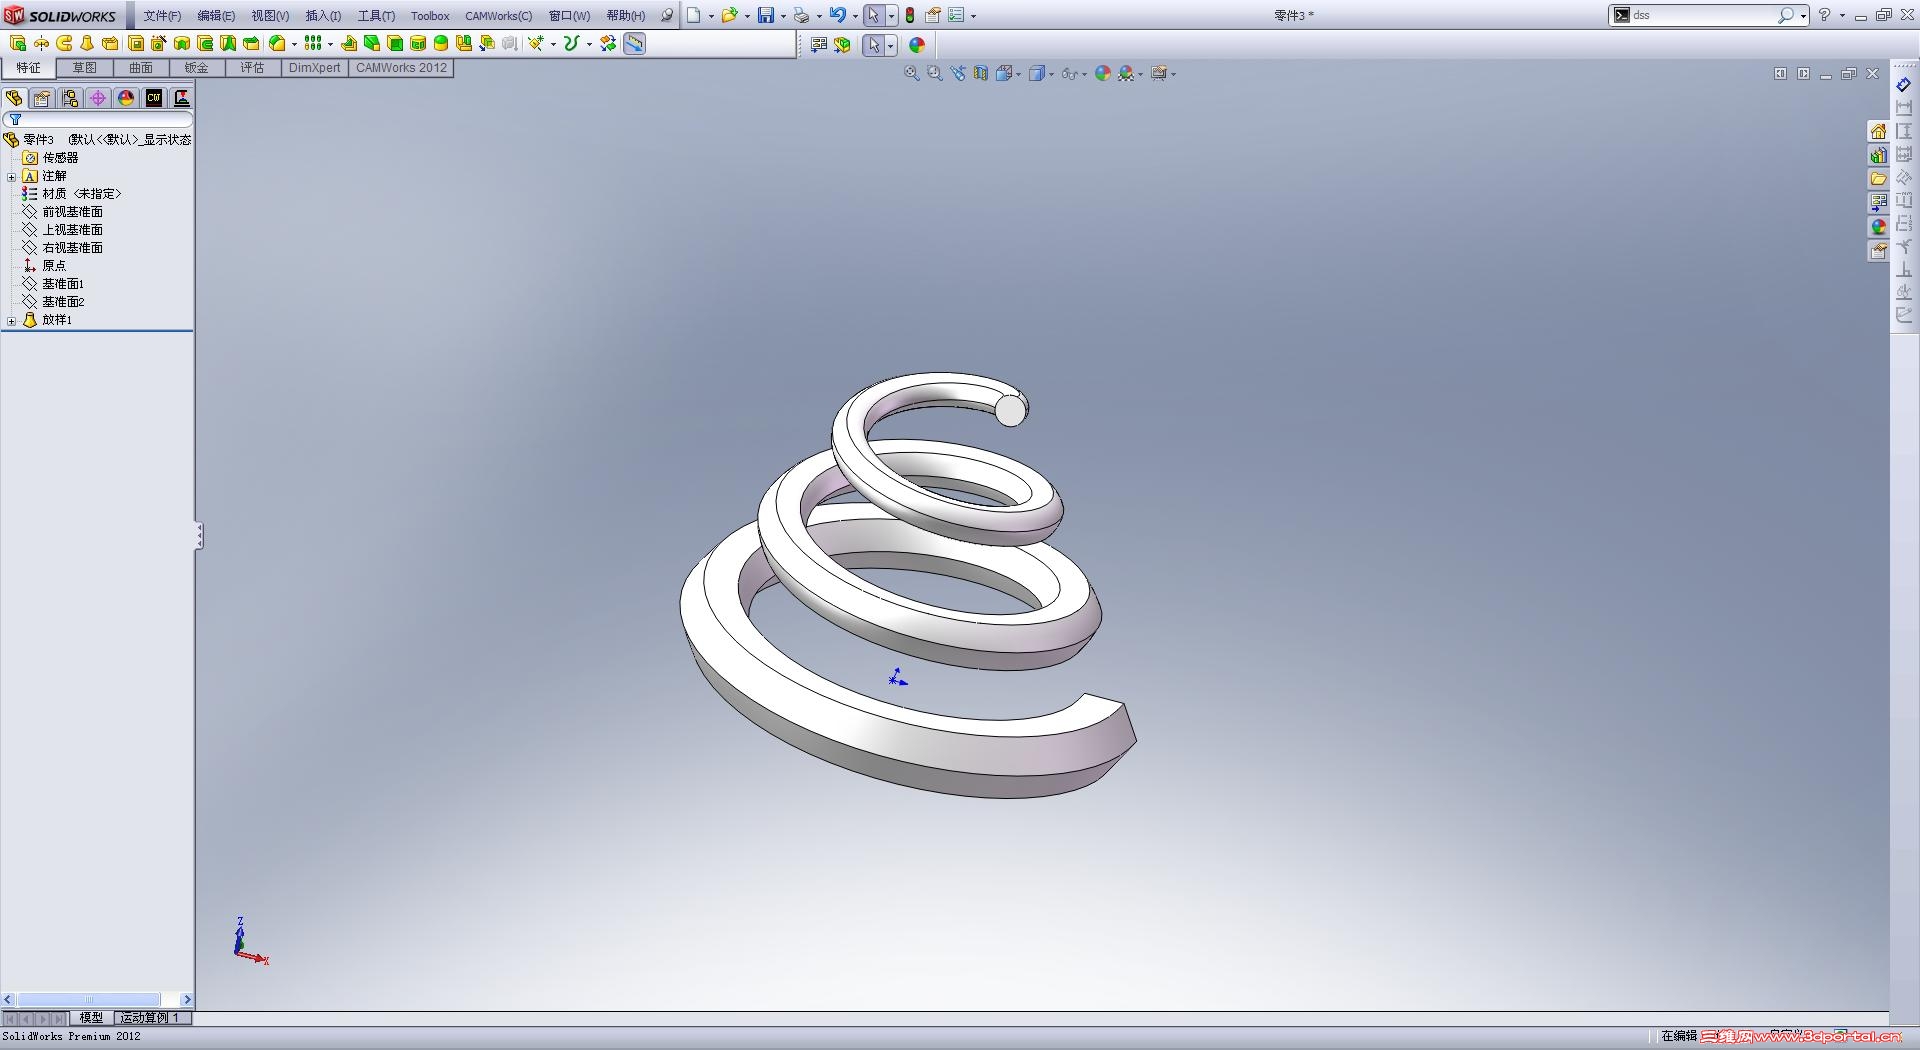1920x1050 pixels.
Task: Open the DisplayManager color ball tab
Action: pyautogui.click(x=126, y=98)
